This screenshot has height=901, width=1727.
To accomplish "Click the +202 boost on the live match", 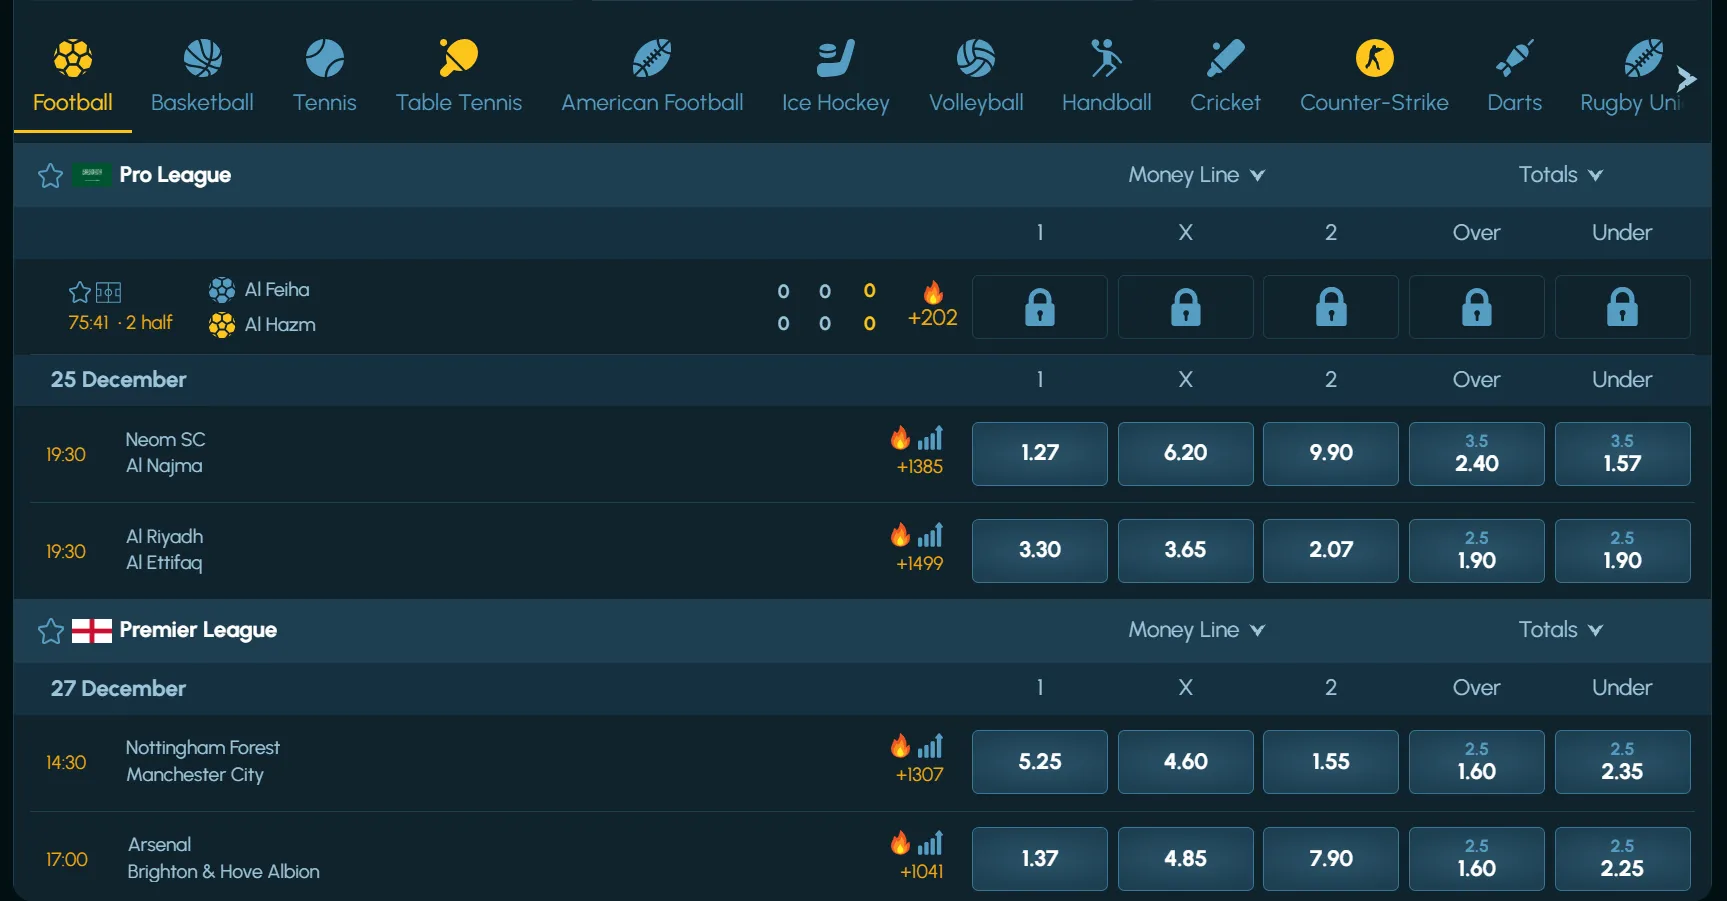I will pyautogui.click(x=932, y=305).
